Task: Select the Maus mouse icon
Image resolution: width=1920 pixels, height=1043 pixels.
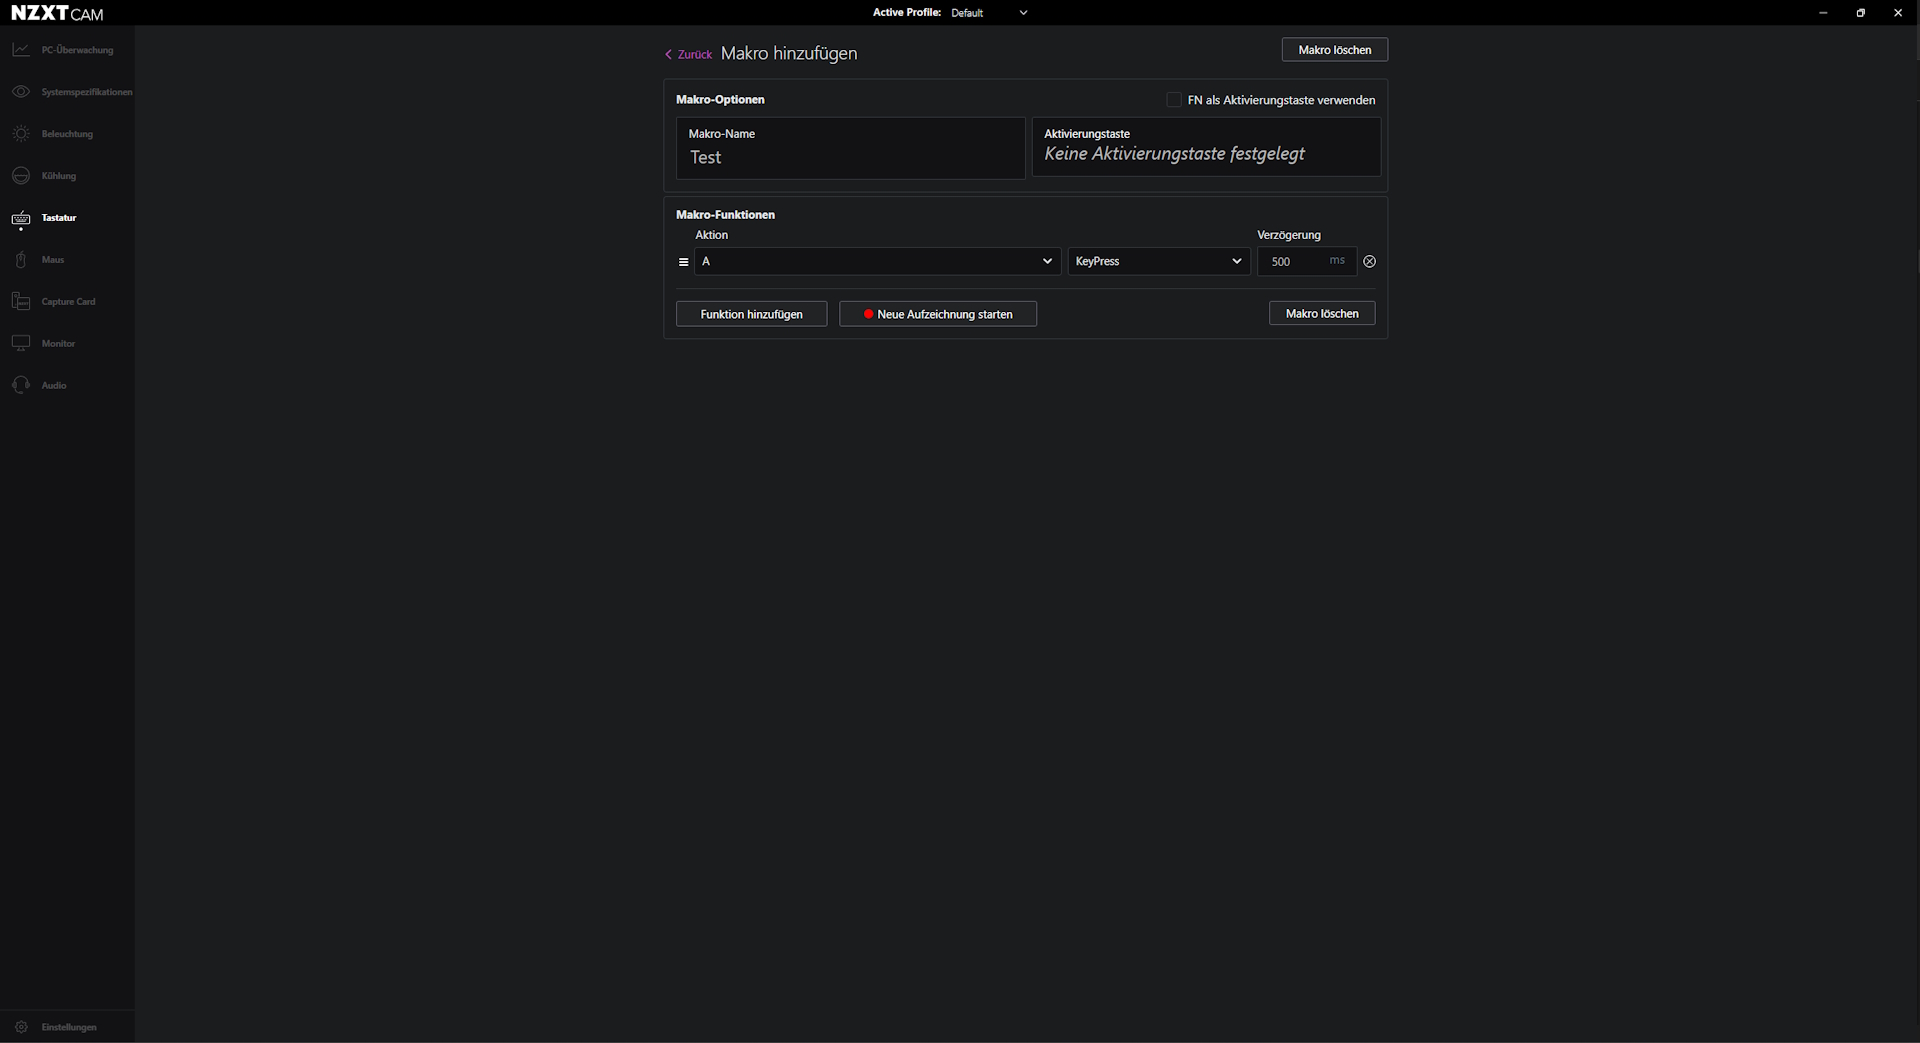Action: 21,260
